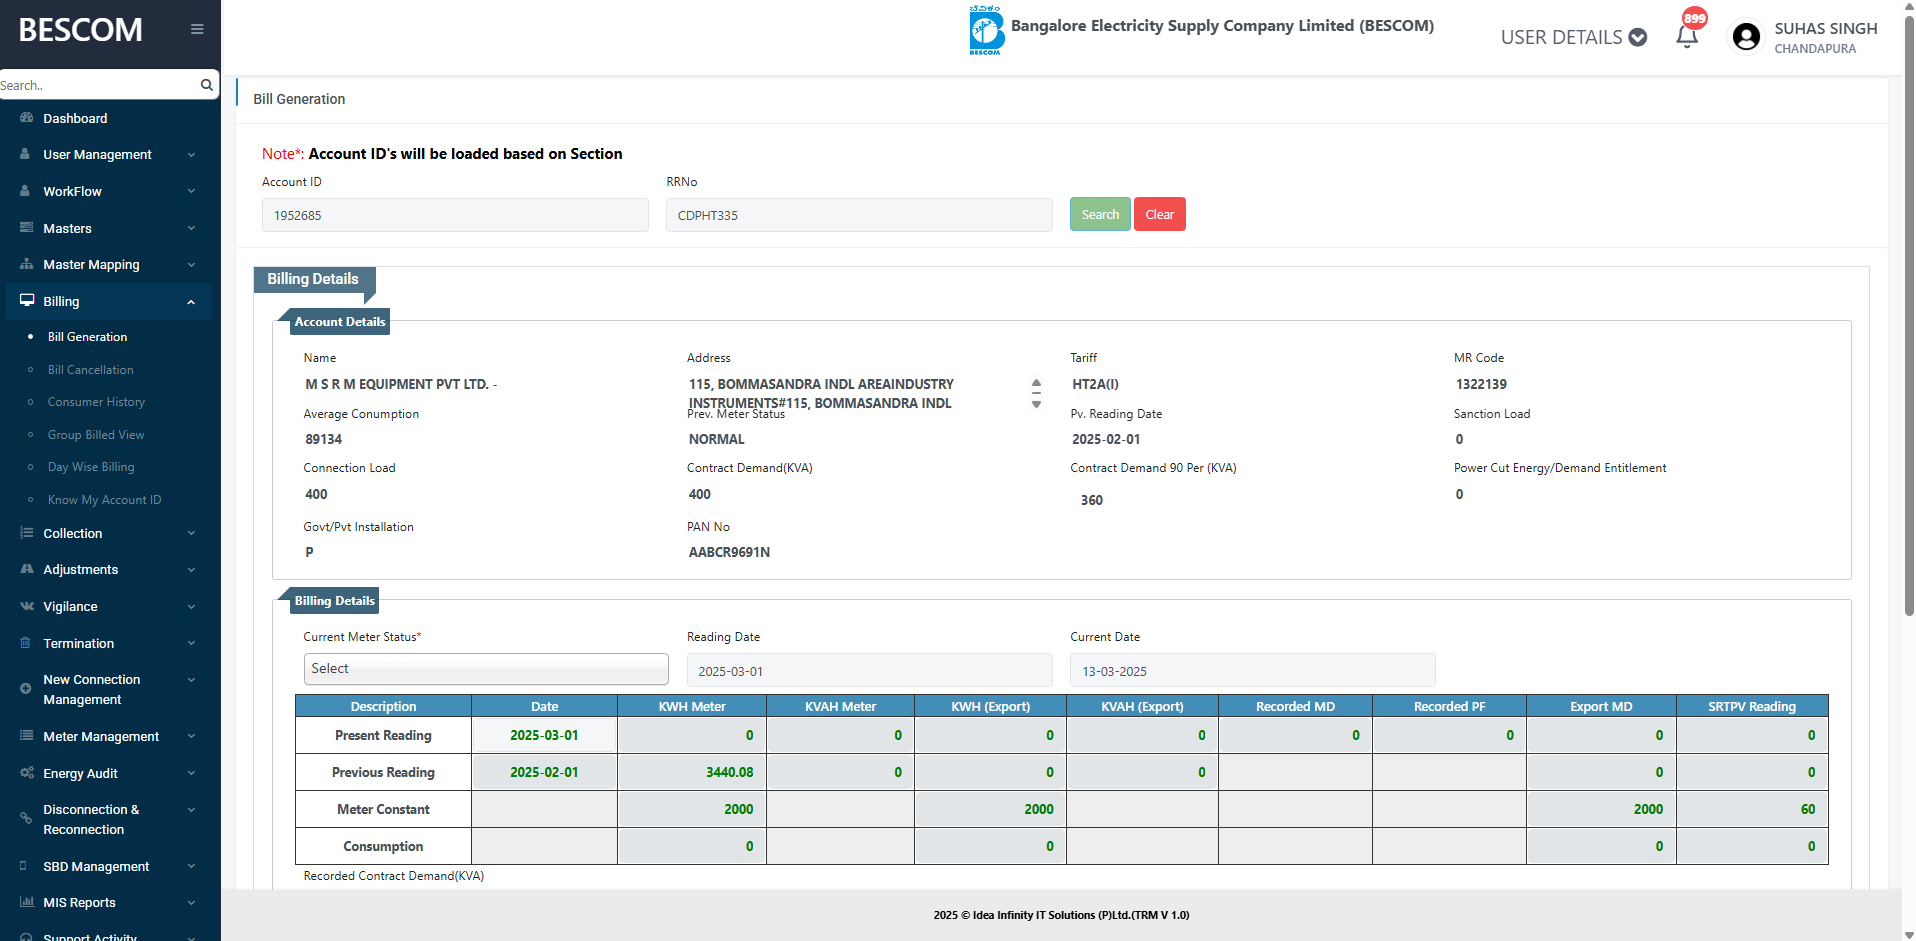Viewport: 1916px width, 941px height.
Task: Expand the WorkFlow menu chevron
Action: point(191,191)
